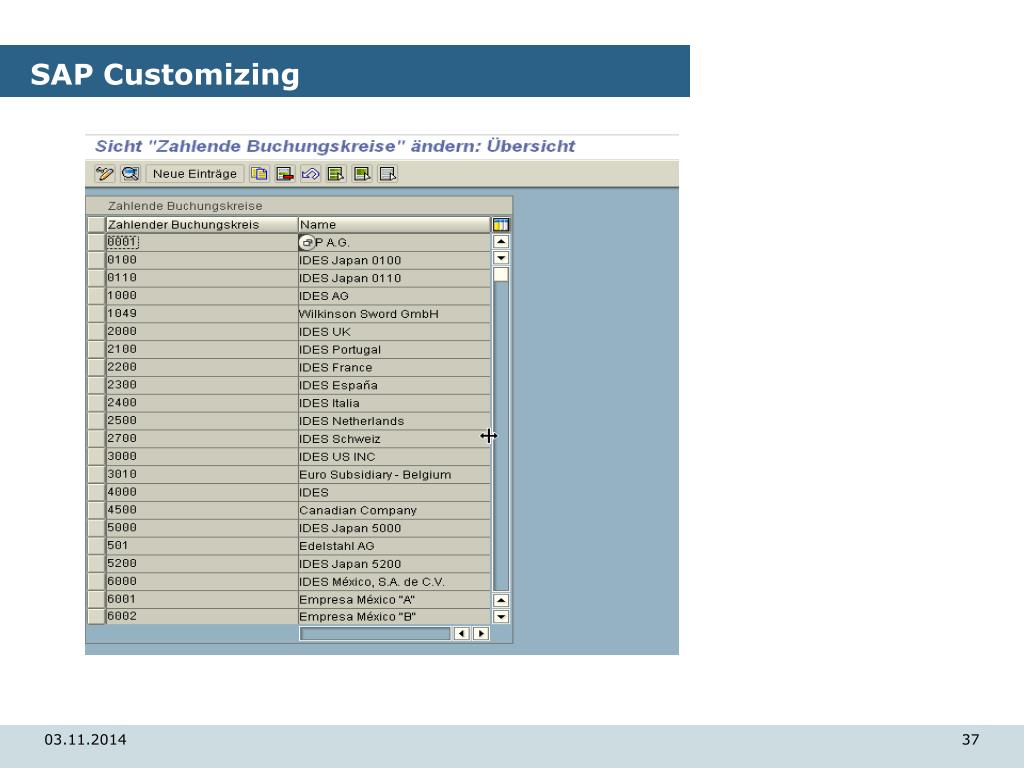Click the name cell Edelstahl AG

coord(394,546)
